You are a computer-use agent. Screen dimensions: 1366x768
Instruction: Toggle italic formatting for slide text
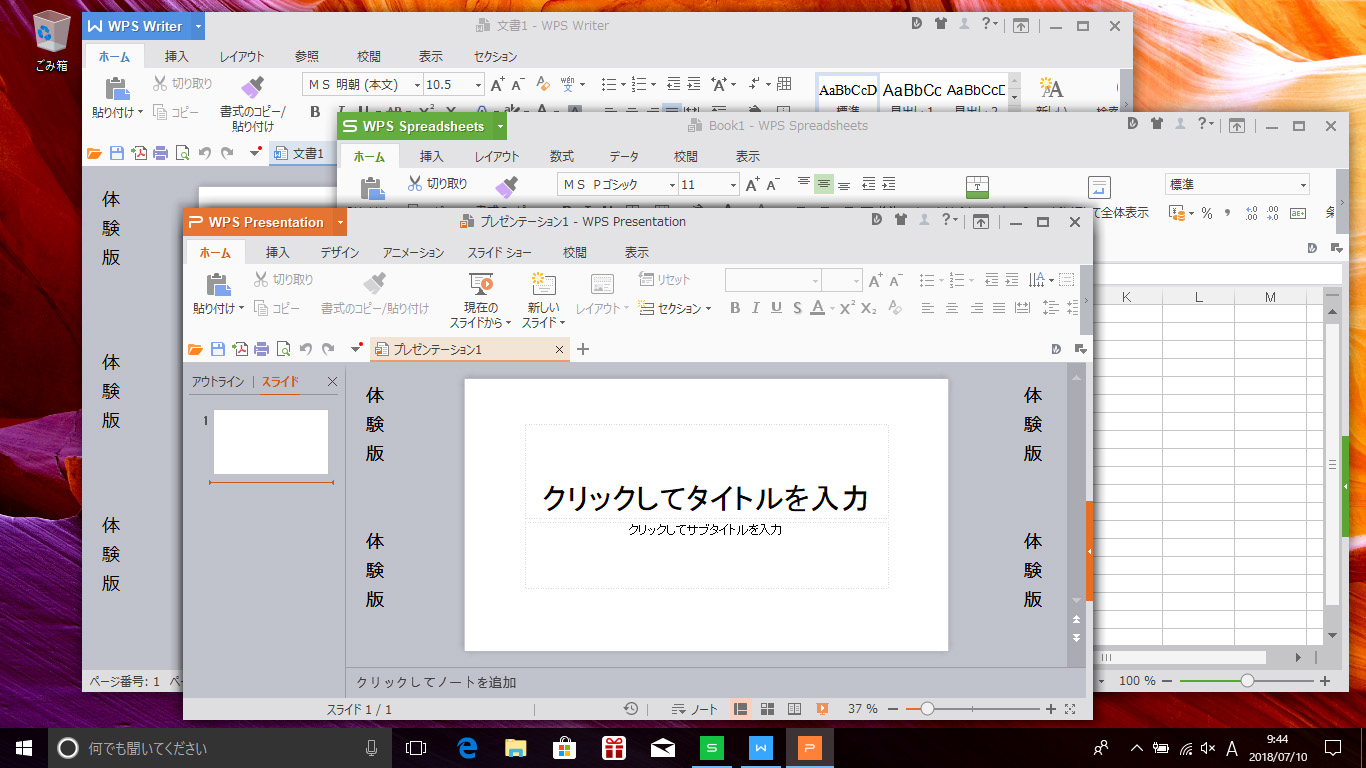[756, 308]
